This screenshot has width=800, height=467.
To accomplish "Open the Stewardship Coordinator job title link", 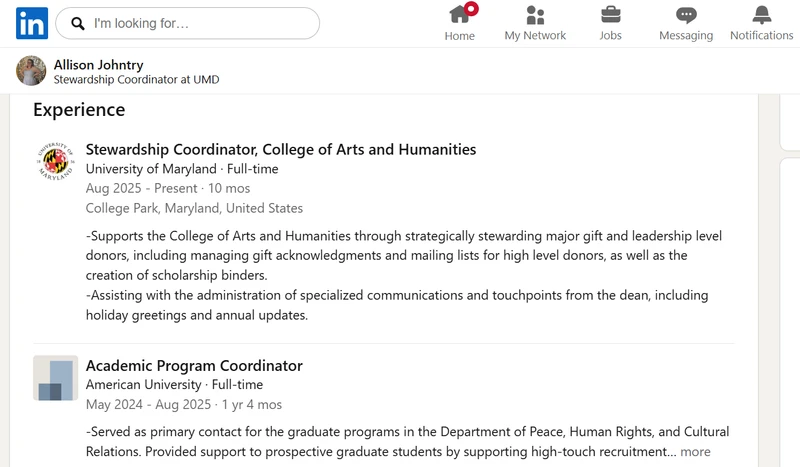I will [x=281, y=150].
